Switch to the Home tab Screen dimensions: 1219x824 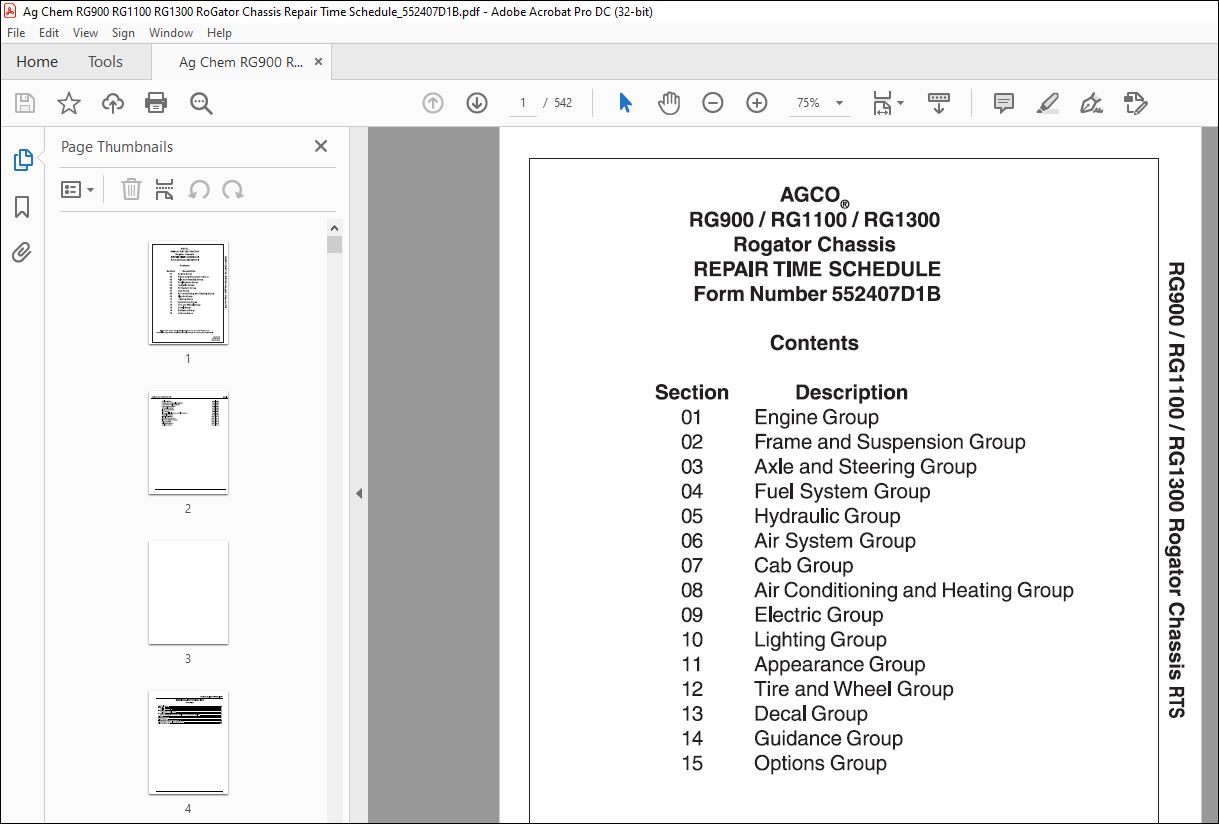pyautogui.click(x=37, y=62)
